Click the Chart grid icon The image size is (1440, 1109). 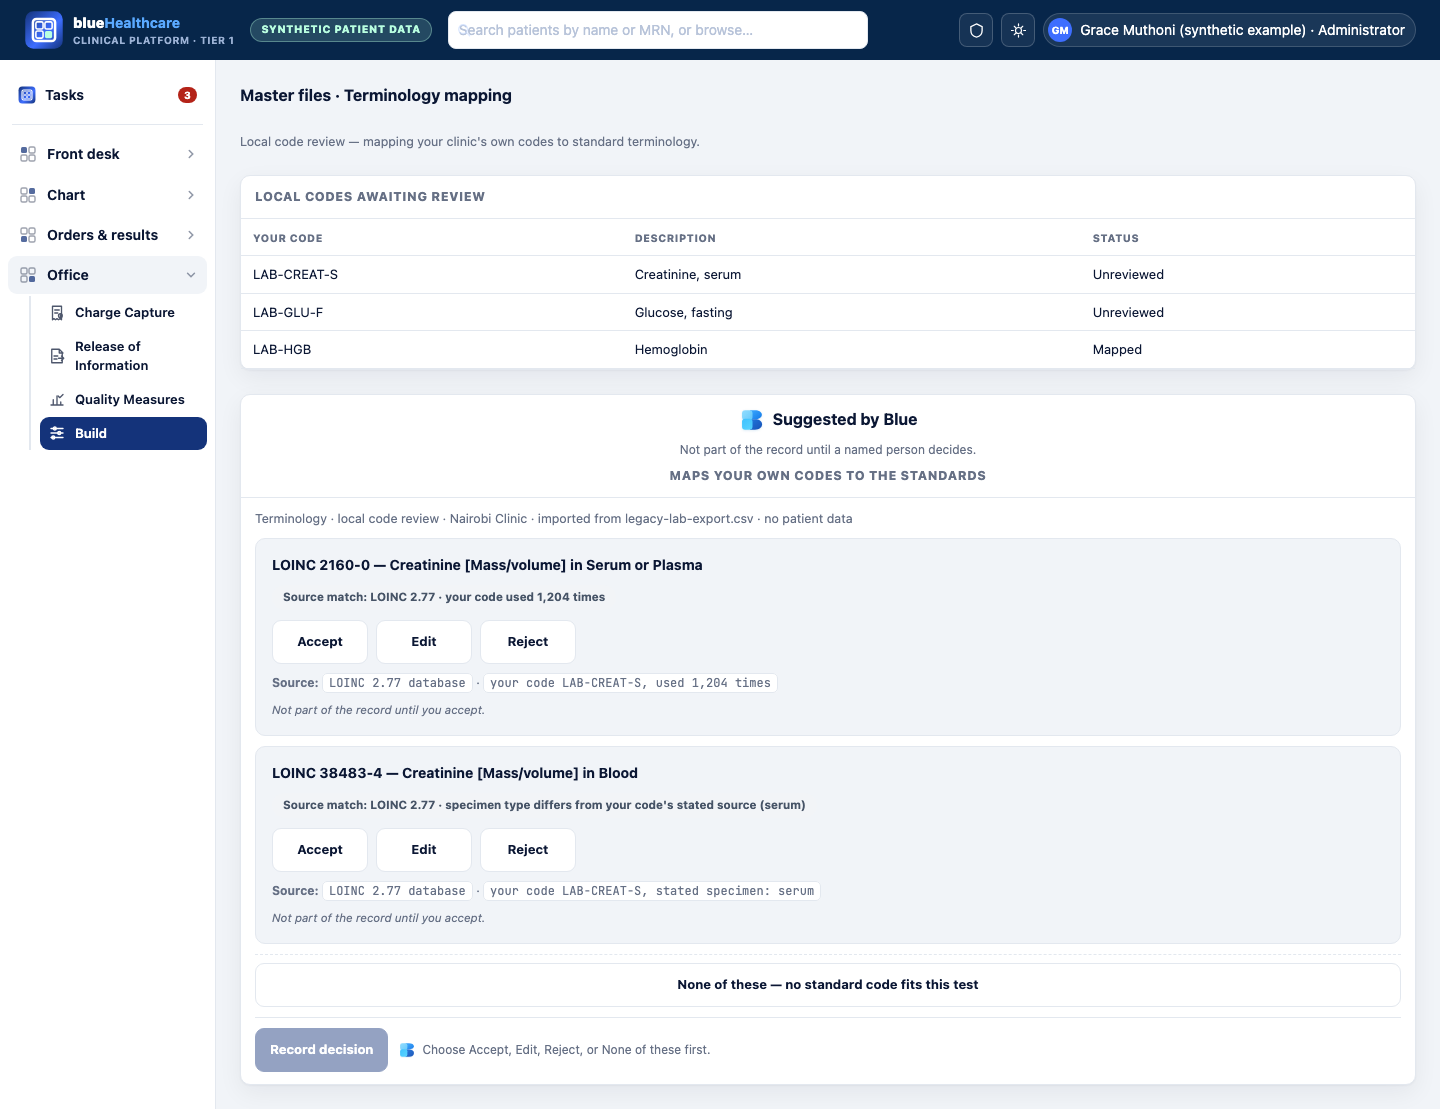click(x=28, y=195)
